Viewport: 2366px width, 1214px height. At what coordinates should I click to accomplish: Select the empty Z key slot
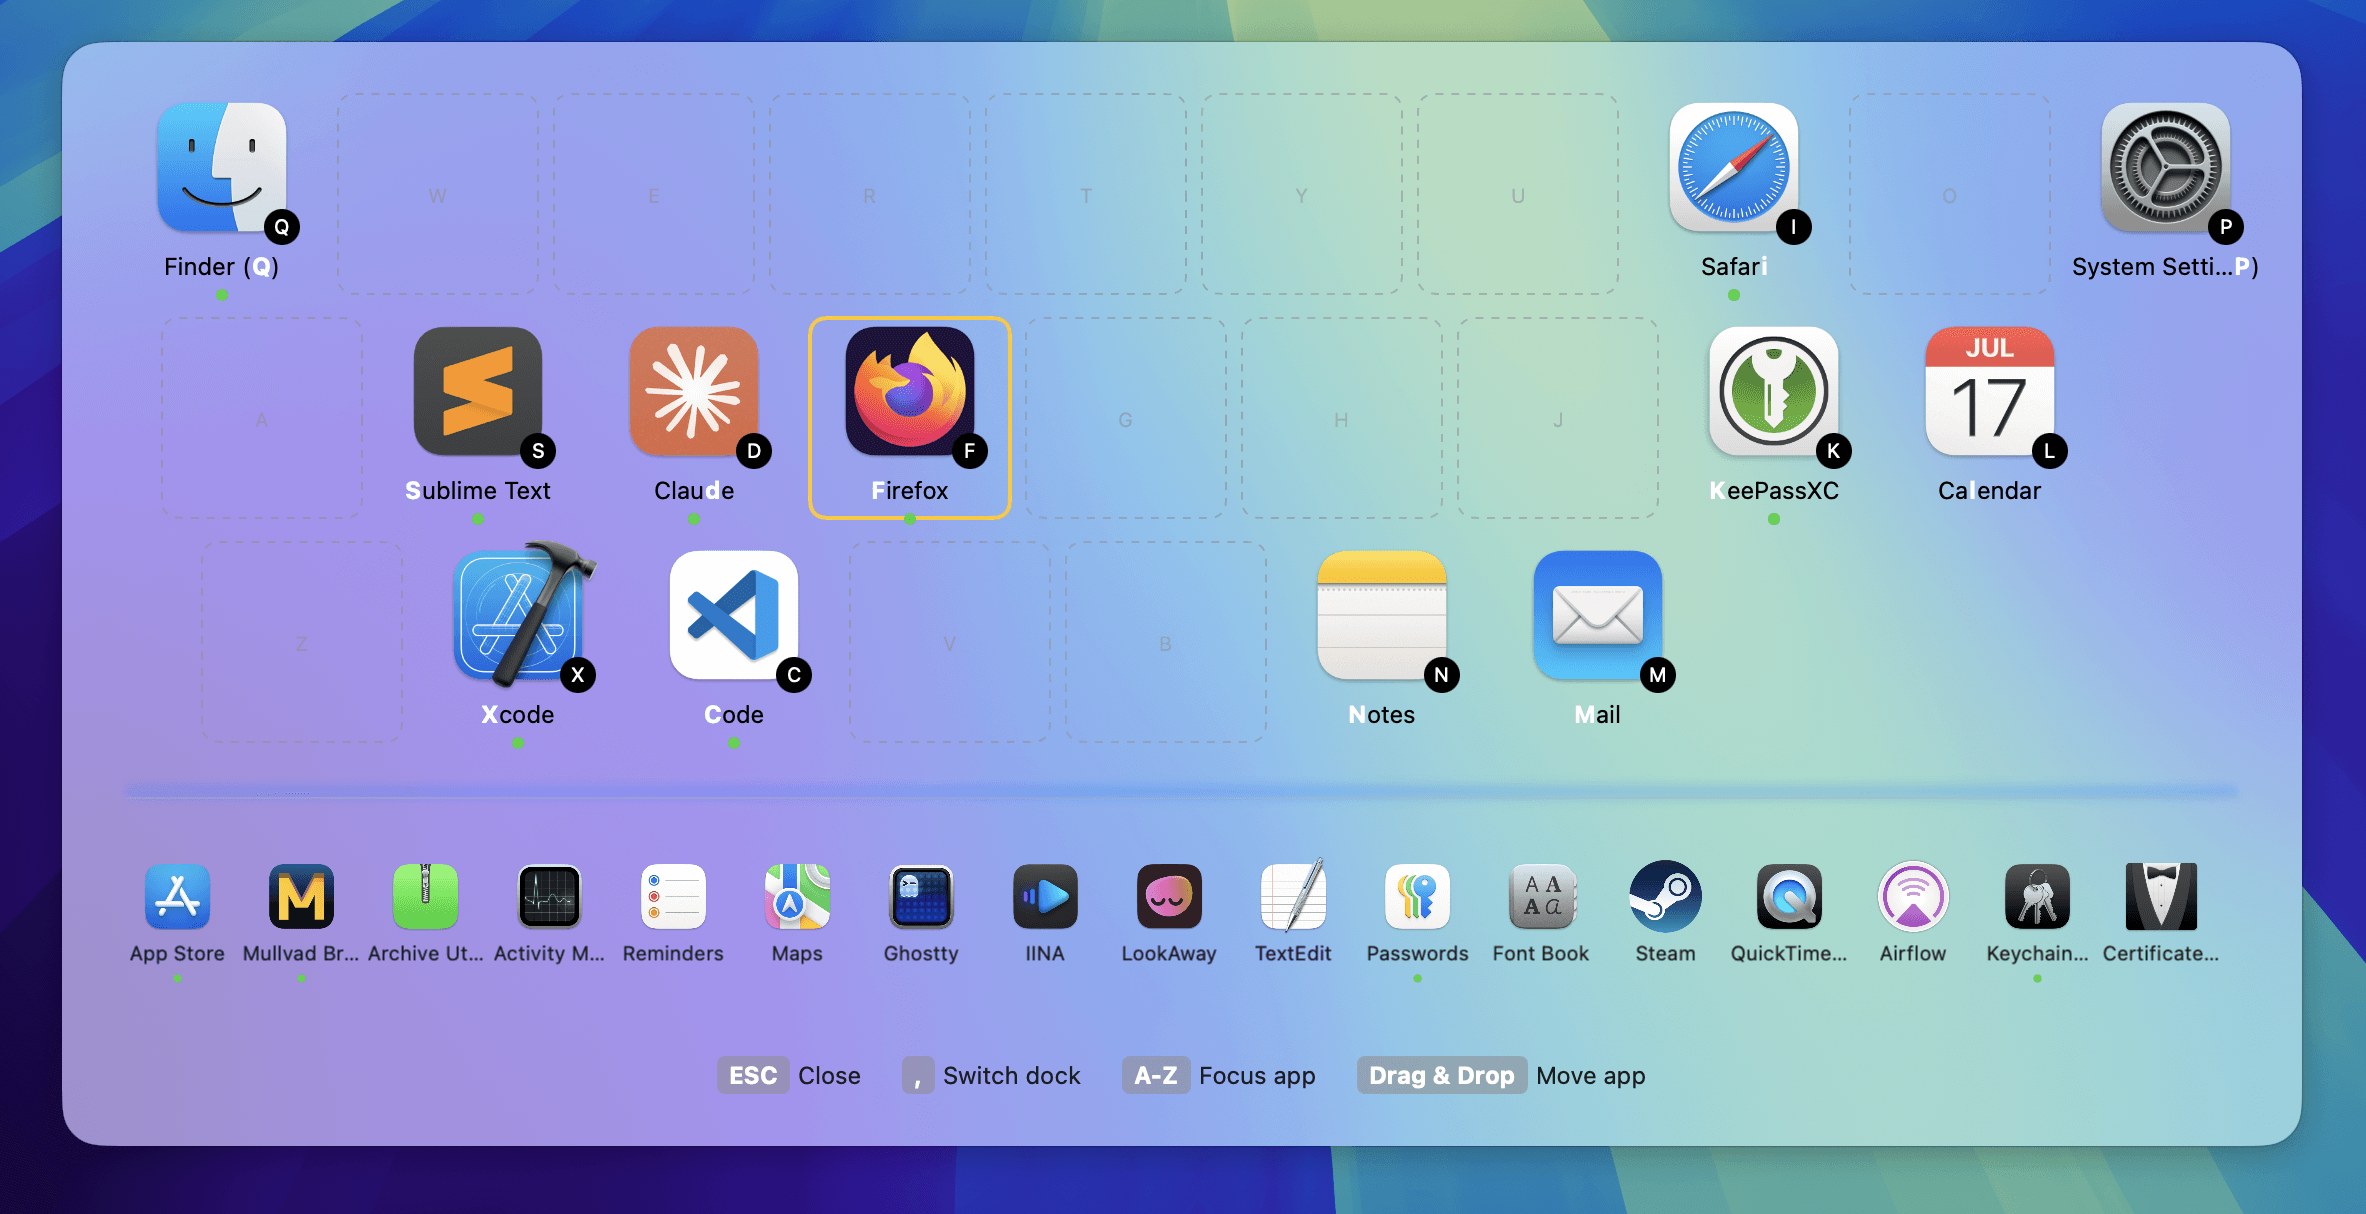tap(302, 642)
